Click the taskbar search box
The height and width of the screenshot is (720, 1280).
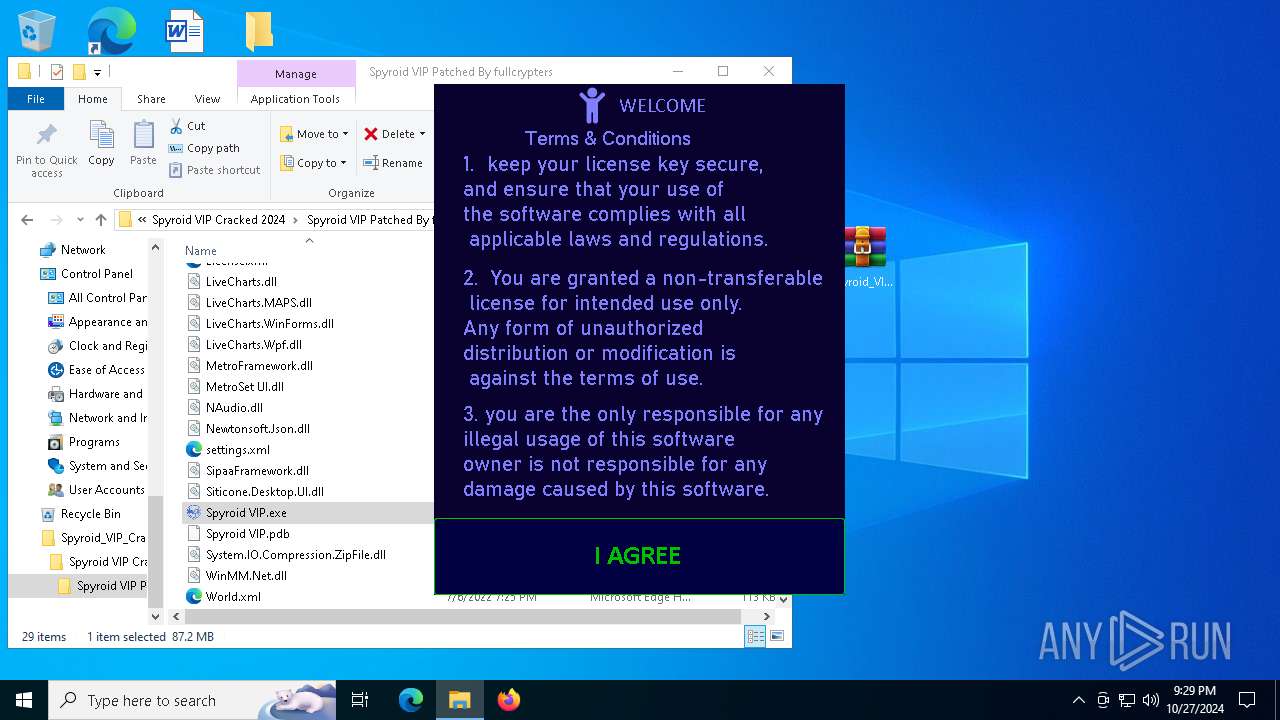192,700
